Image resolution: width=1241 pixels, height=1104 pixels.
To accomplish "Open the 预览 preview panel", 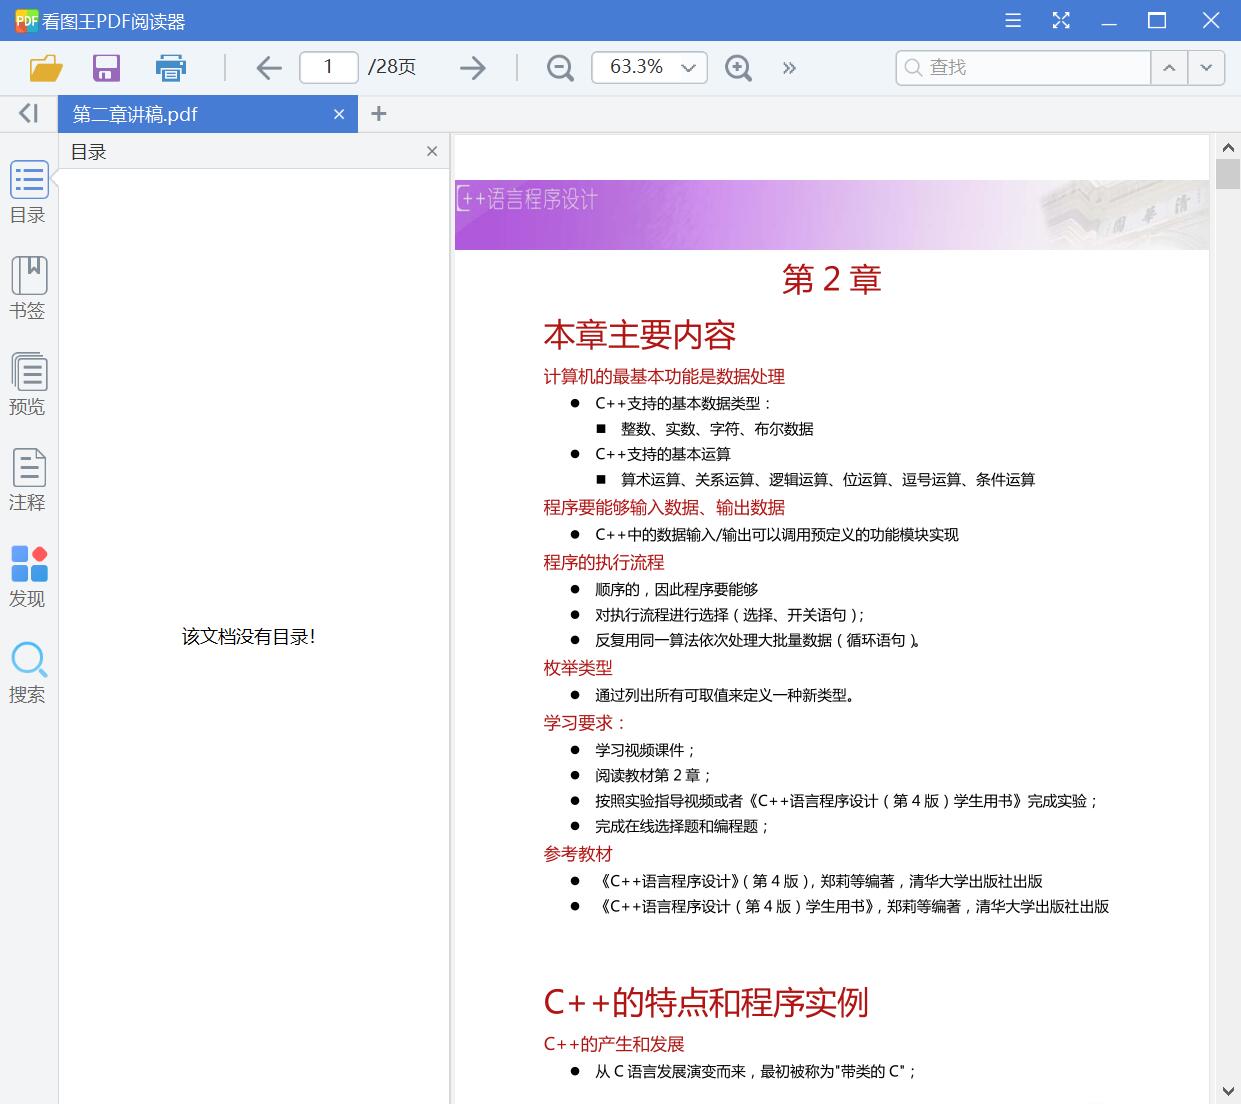I will [28, 383].
